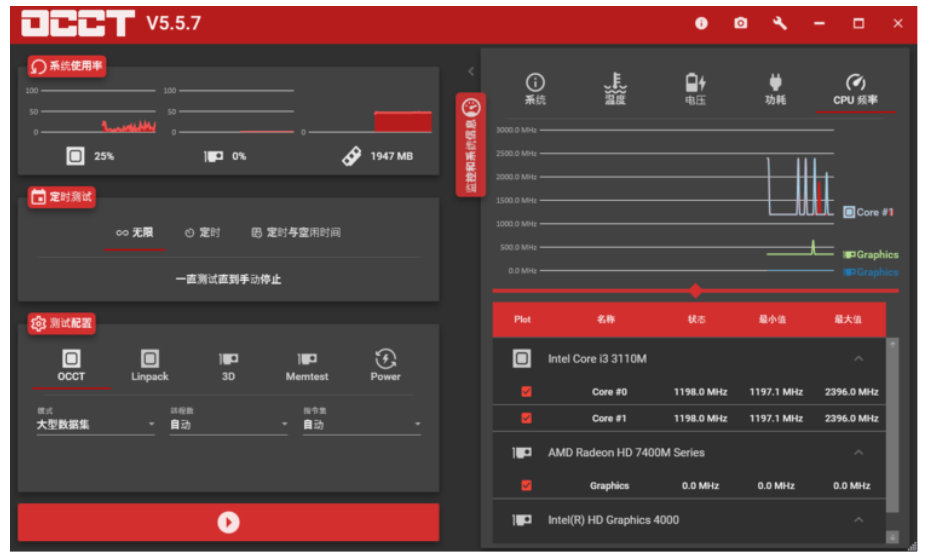Image resolution: width=926 pixels, height=560 pixels.
Task: Click scrollbar up arrow in sensor table
Action: point(892,344)
